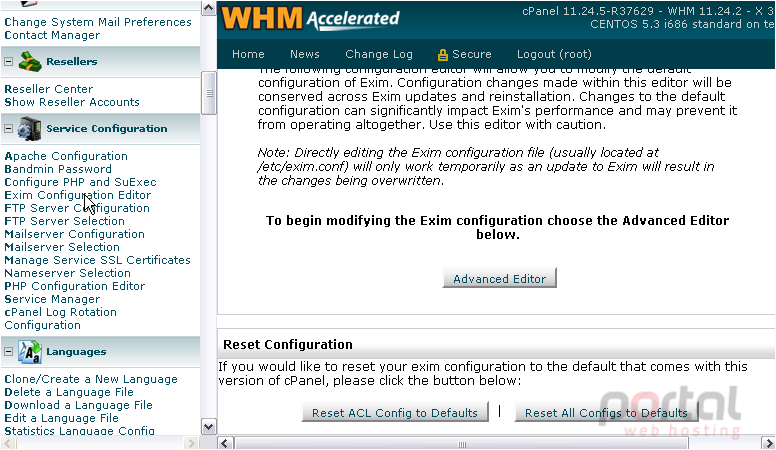Open Contact Manager link
Screen dimensions: 776x450
click(x=52, y=35)
